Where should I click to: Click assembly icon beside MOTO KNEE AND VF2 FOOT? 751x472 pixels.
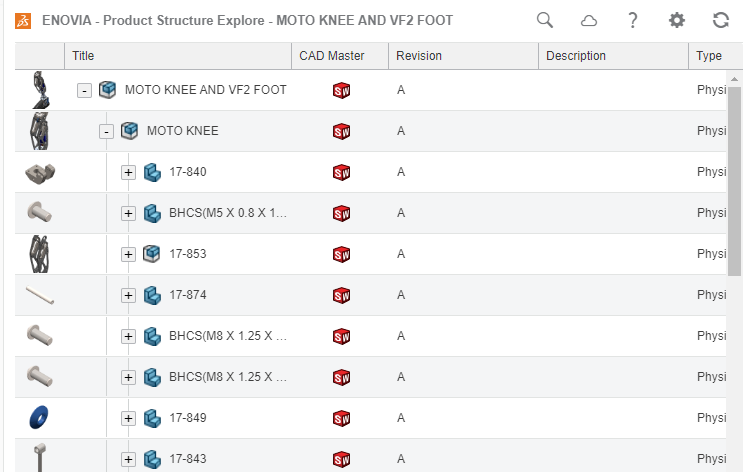[107, 90]
